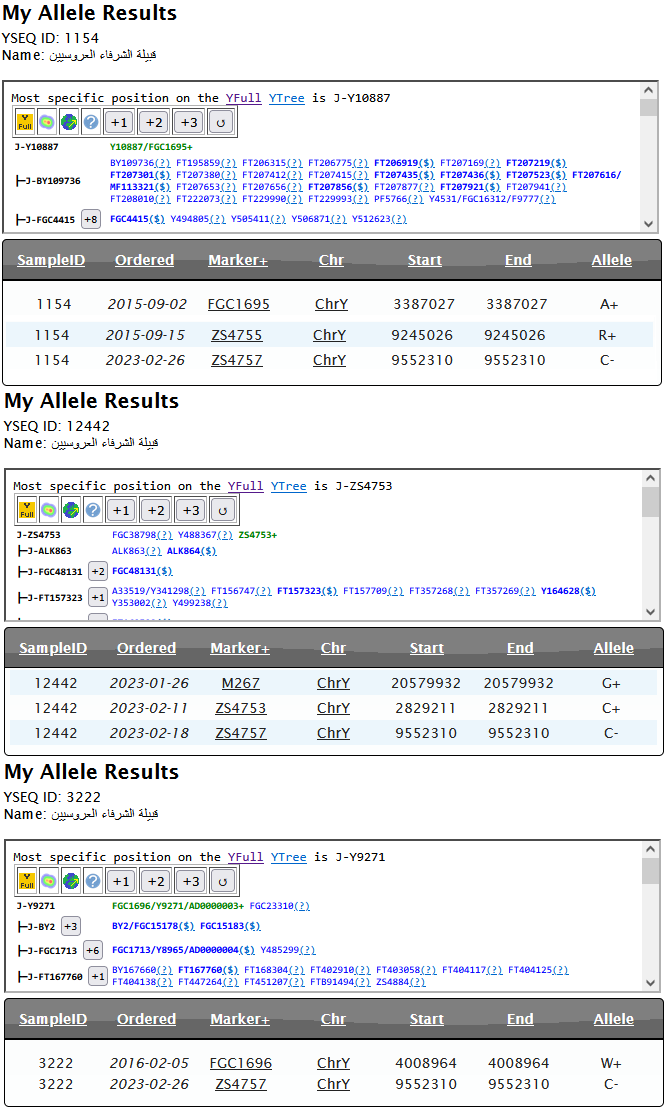Click refresh icon in the J-Y9271 panel toolbar
The image size is (667, 1112).
[x=223, y=882]
